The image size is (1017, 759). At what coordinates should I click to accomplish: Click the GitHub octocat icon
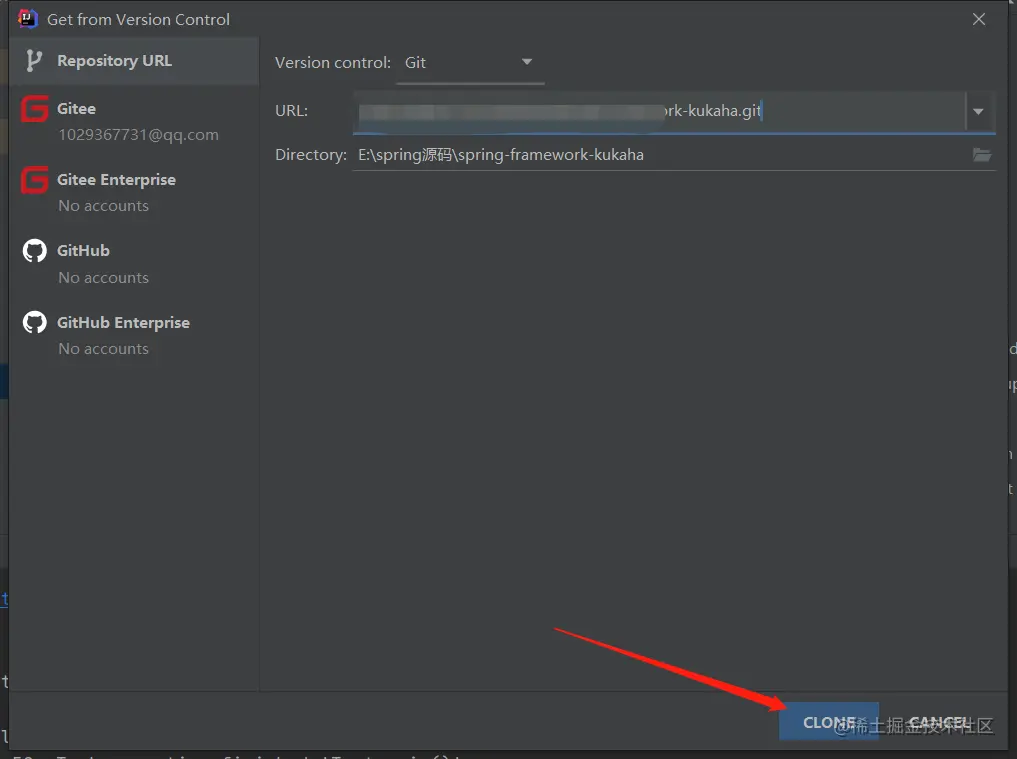pos(34,251)
